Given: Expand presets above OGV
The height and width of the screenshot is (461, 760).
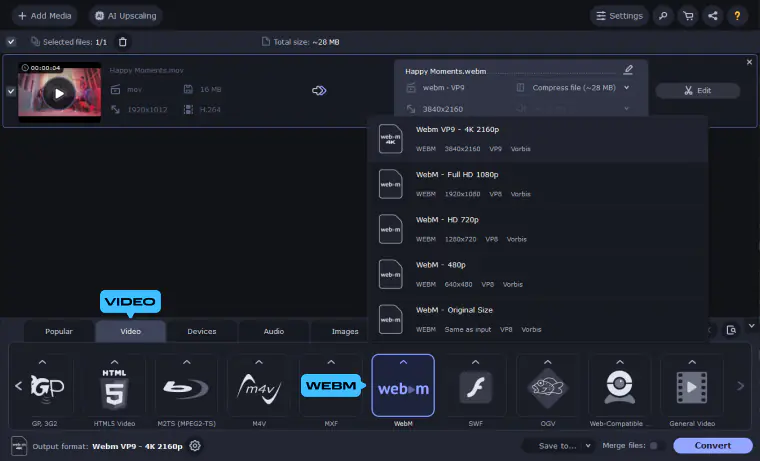Looking at the screenshot, I should tap(548, 362).
